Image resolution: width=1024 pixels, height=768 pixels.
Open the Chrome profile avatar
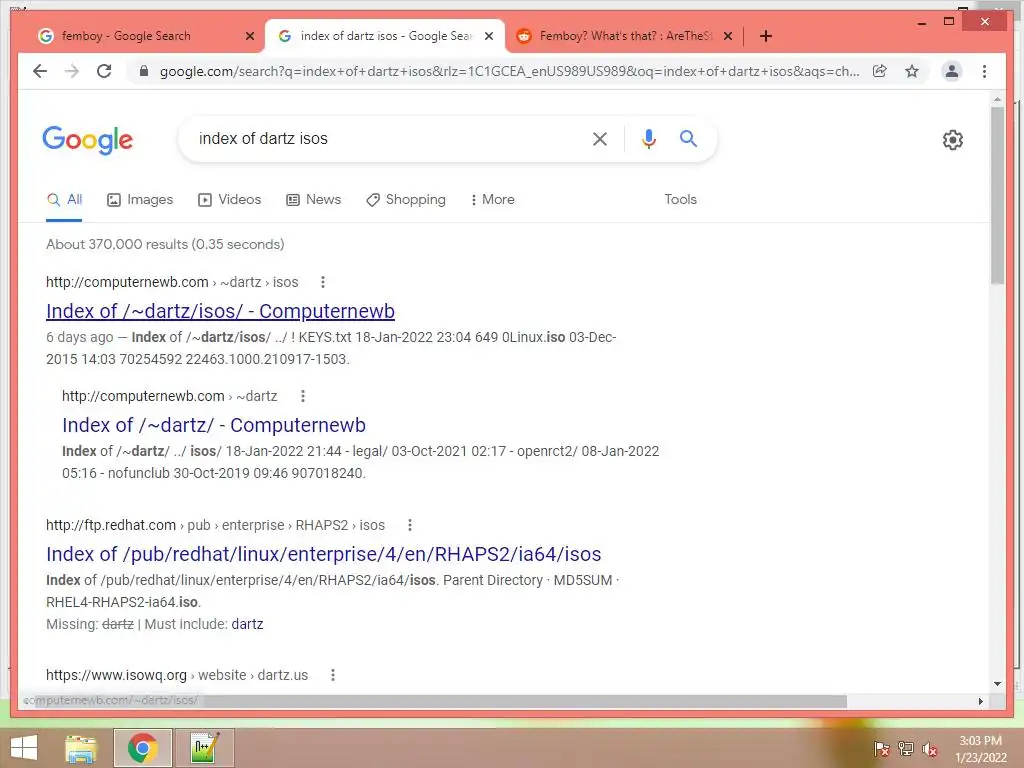click(952, 71)
